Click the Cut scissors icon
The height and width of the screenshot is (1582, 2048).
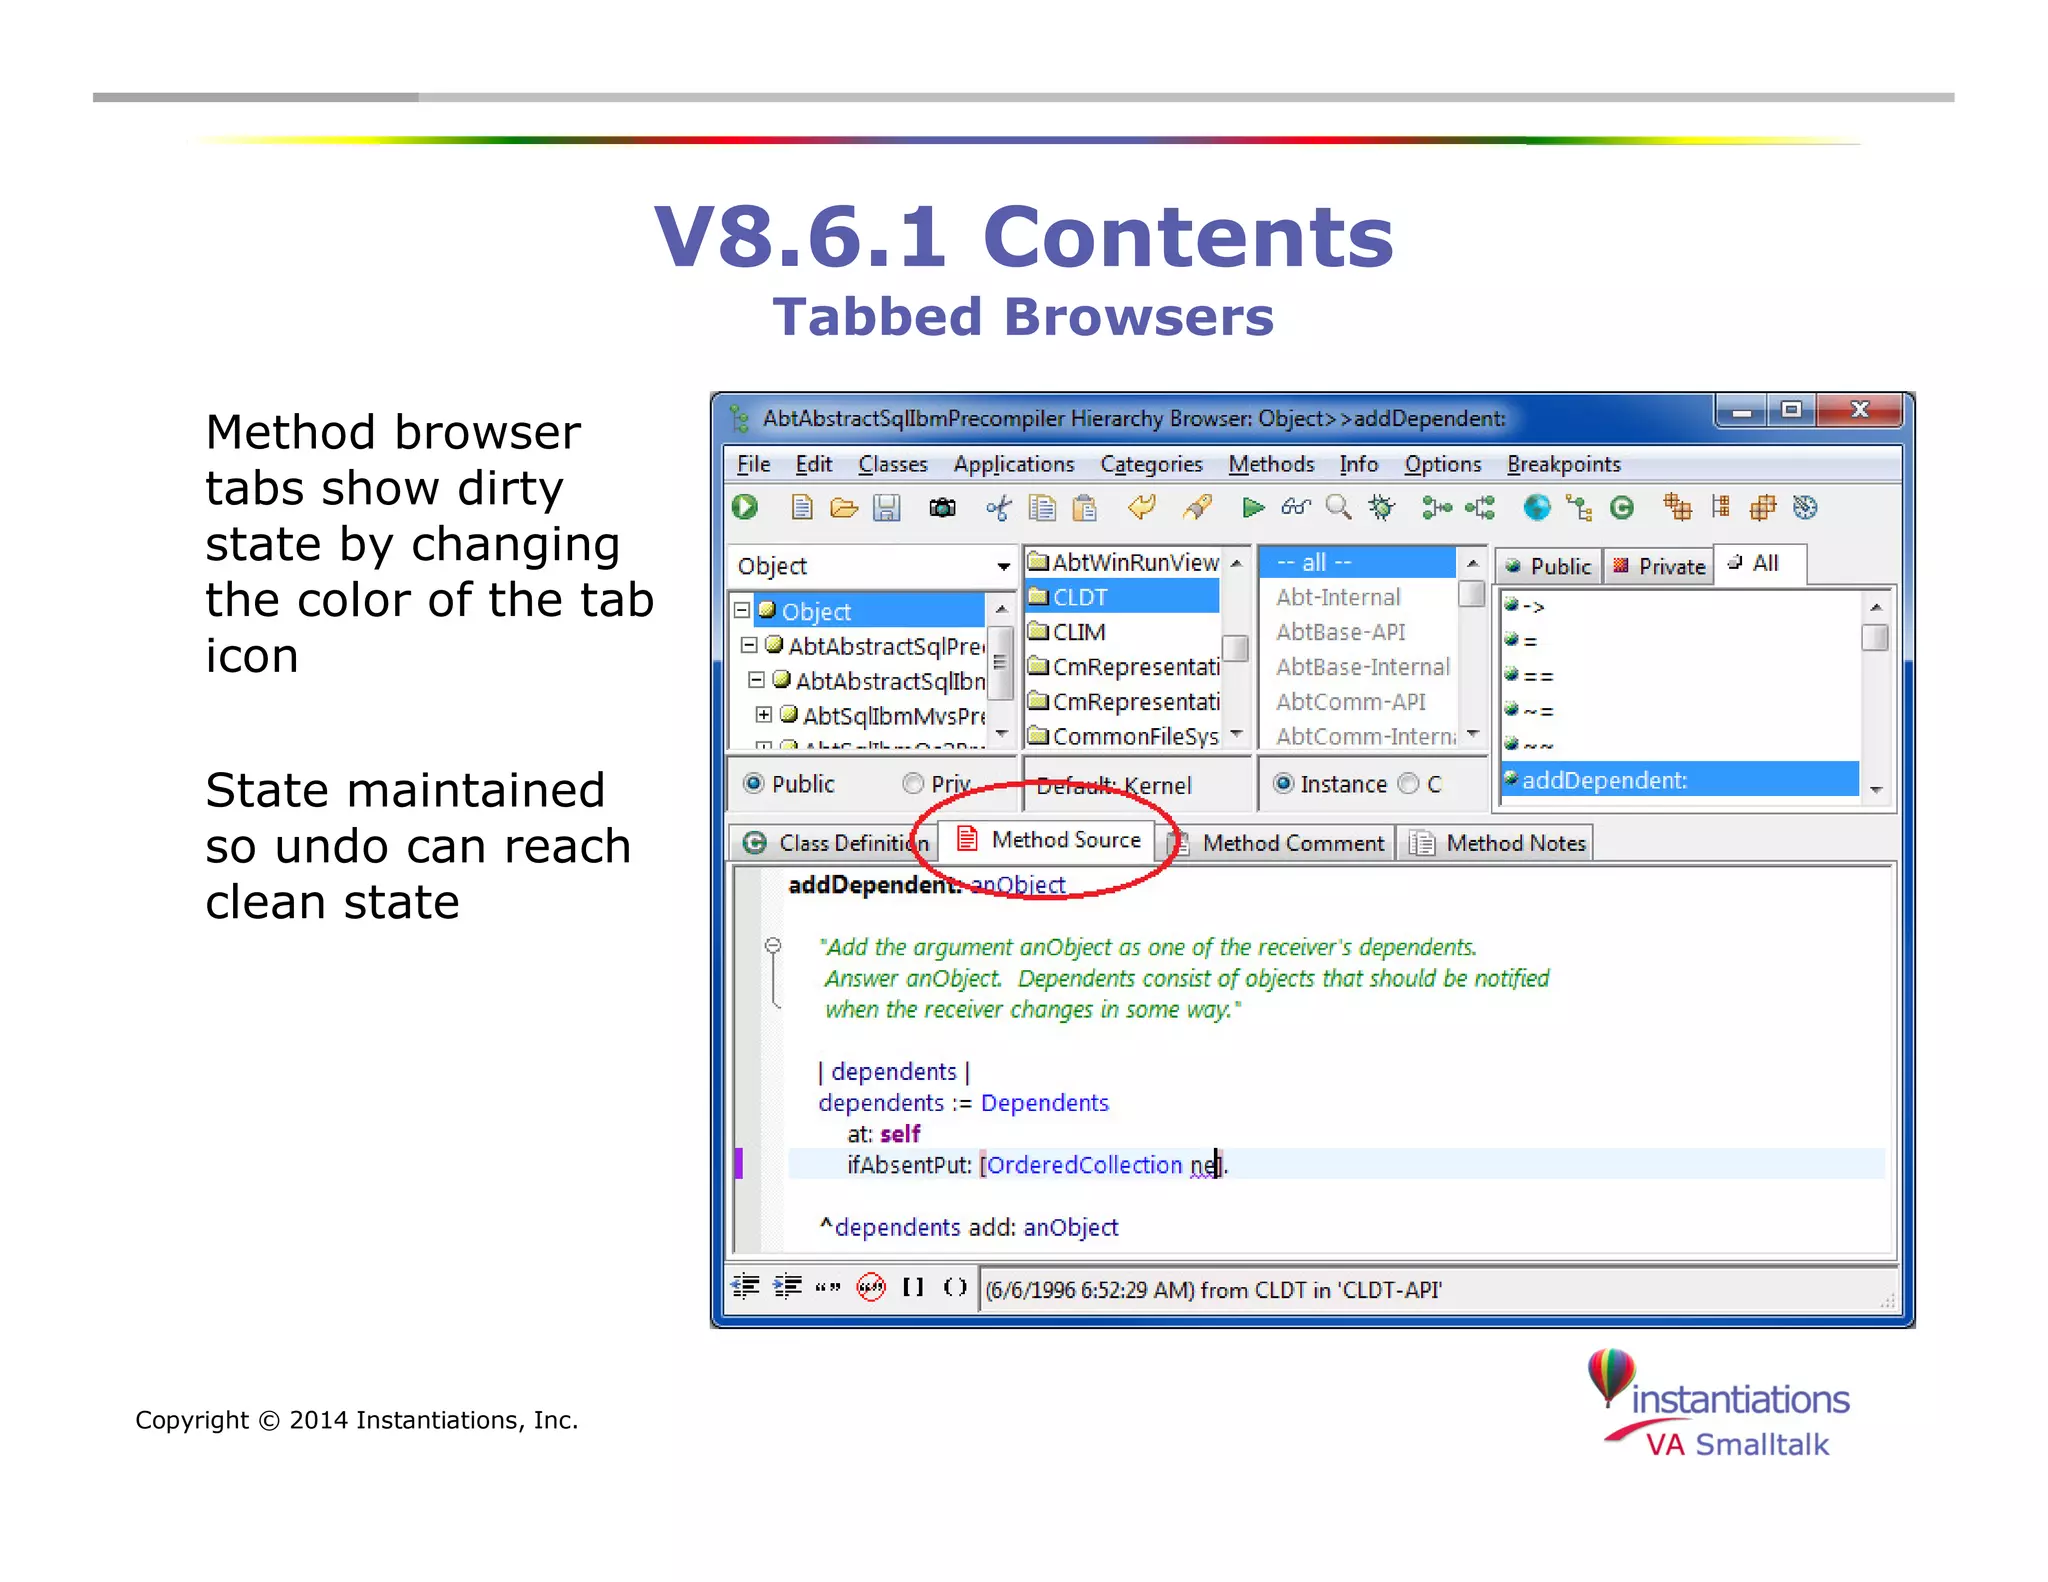[998, 508]
